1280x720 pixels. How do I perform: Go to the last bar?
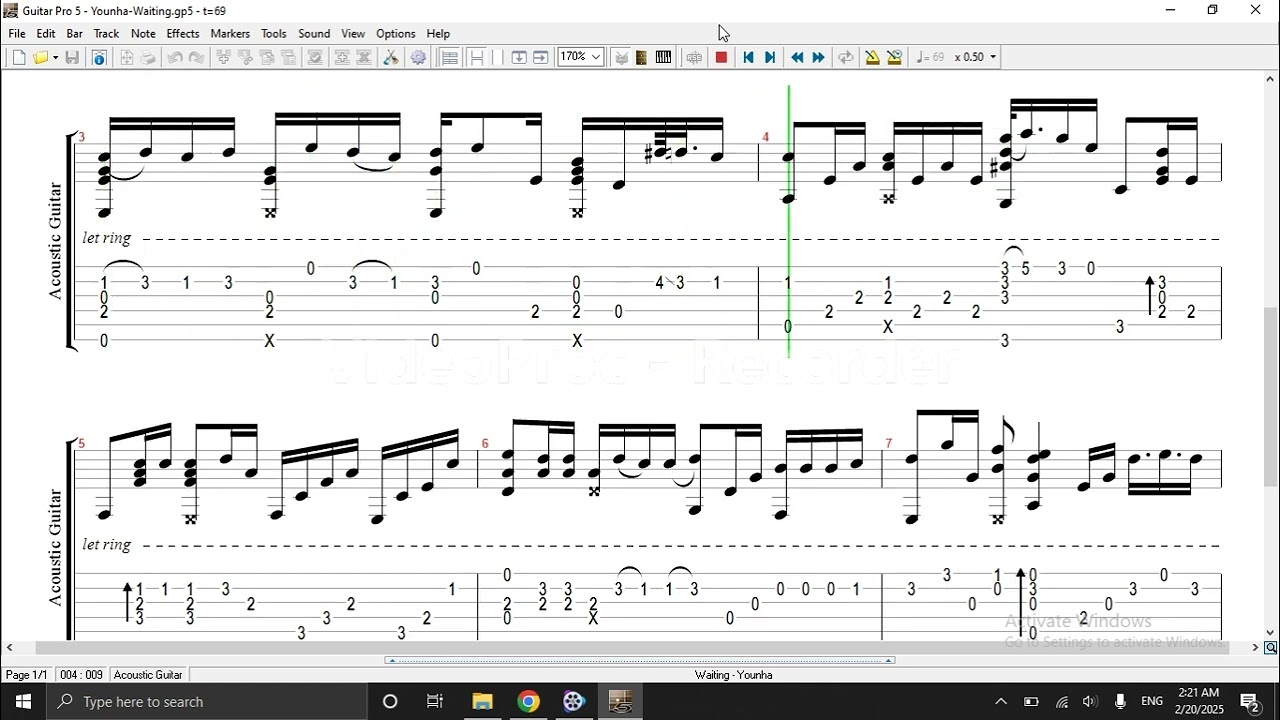pos(770,58)
